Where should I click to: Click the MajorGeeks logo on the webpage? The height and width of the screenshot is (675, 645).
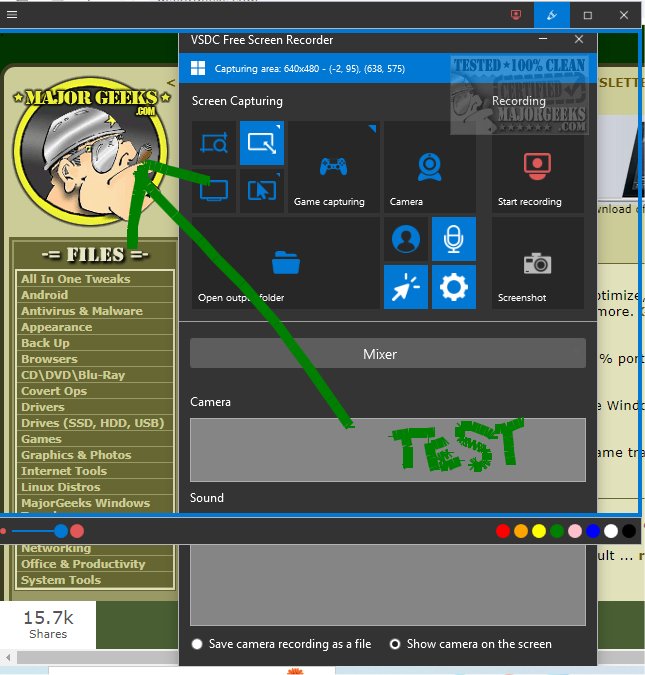(91, 152)
